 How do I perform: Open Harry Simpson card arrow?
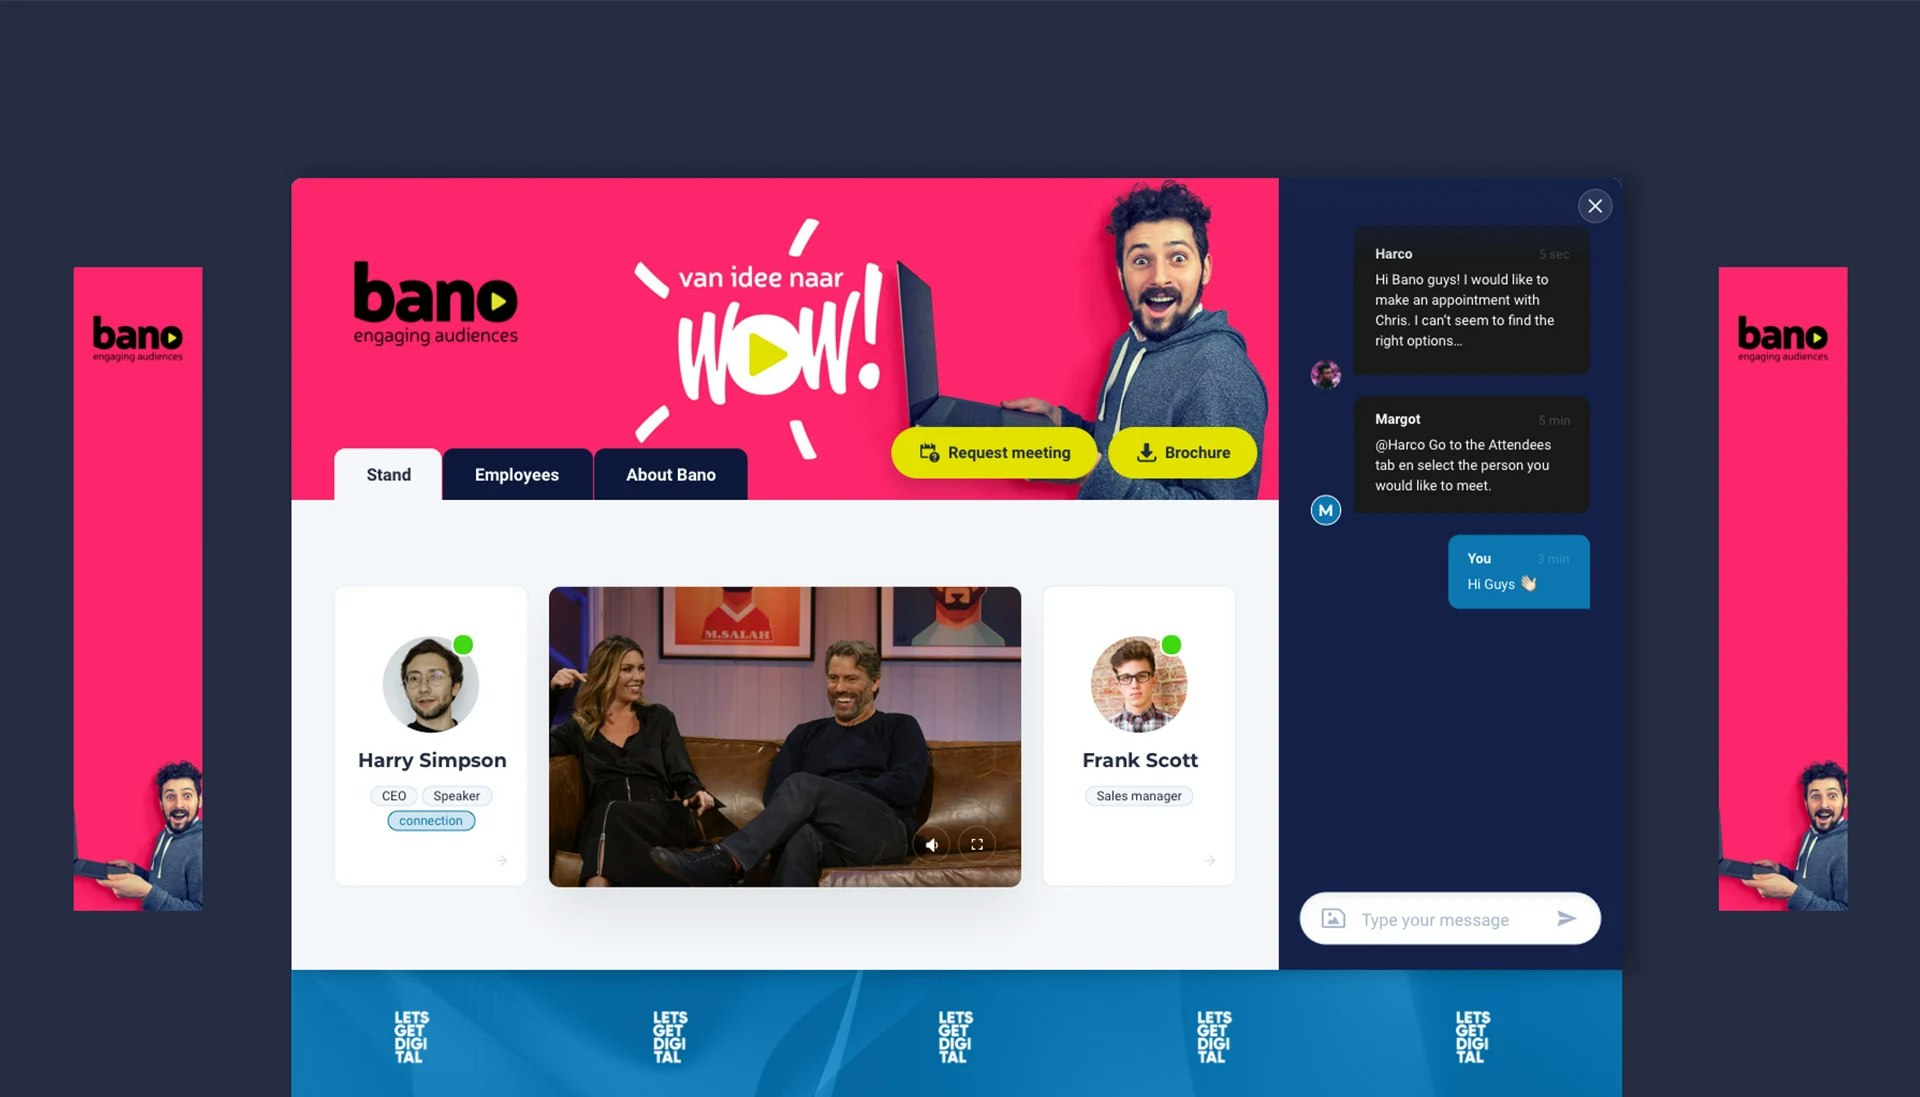coord(502,860)
